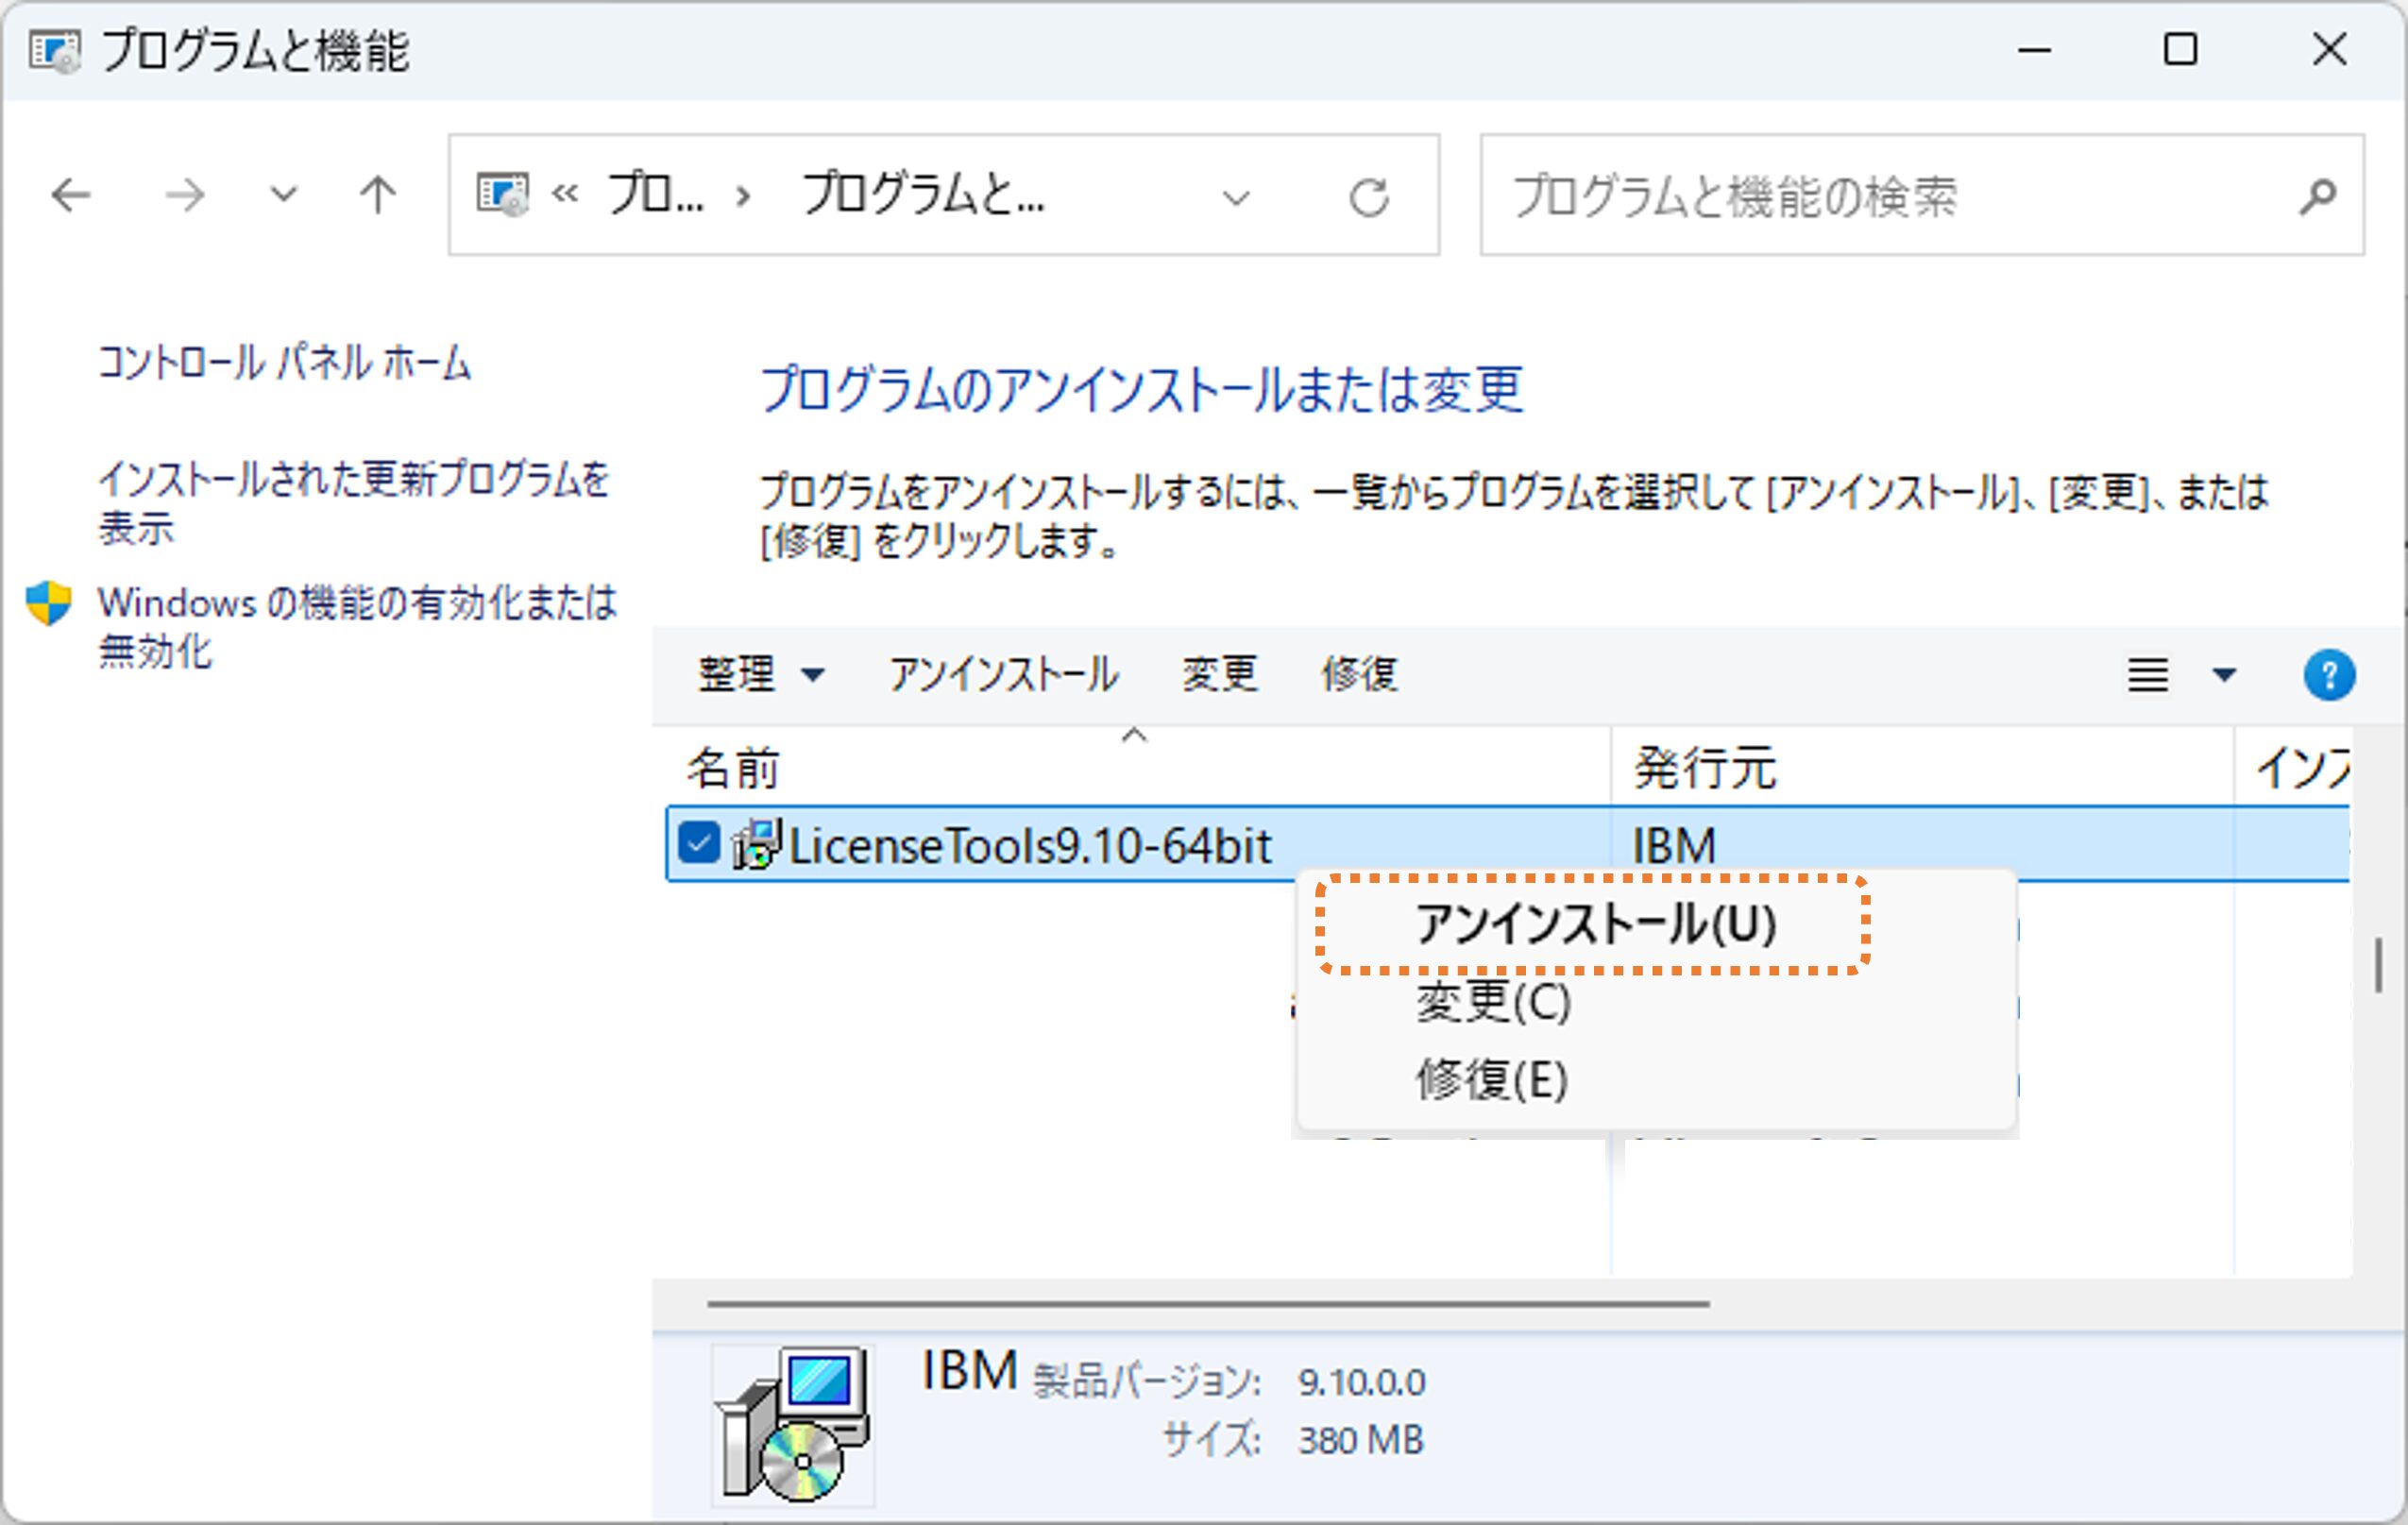Click the horizontal scrollbar thumb
The width and height of the screenshot is (2408, 1525).
pyautogui.click(x=1208, y=1304)
